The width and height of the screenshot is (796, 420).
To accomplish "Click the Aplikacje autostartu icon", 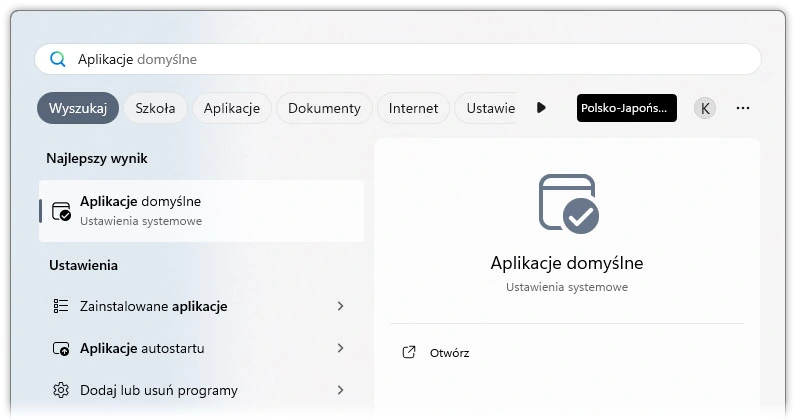I will pos(61,348).
